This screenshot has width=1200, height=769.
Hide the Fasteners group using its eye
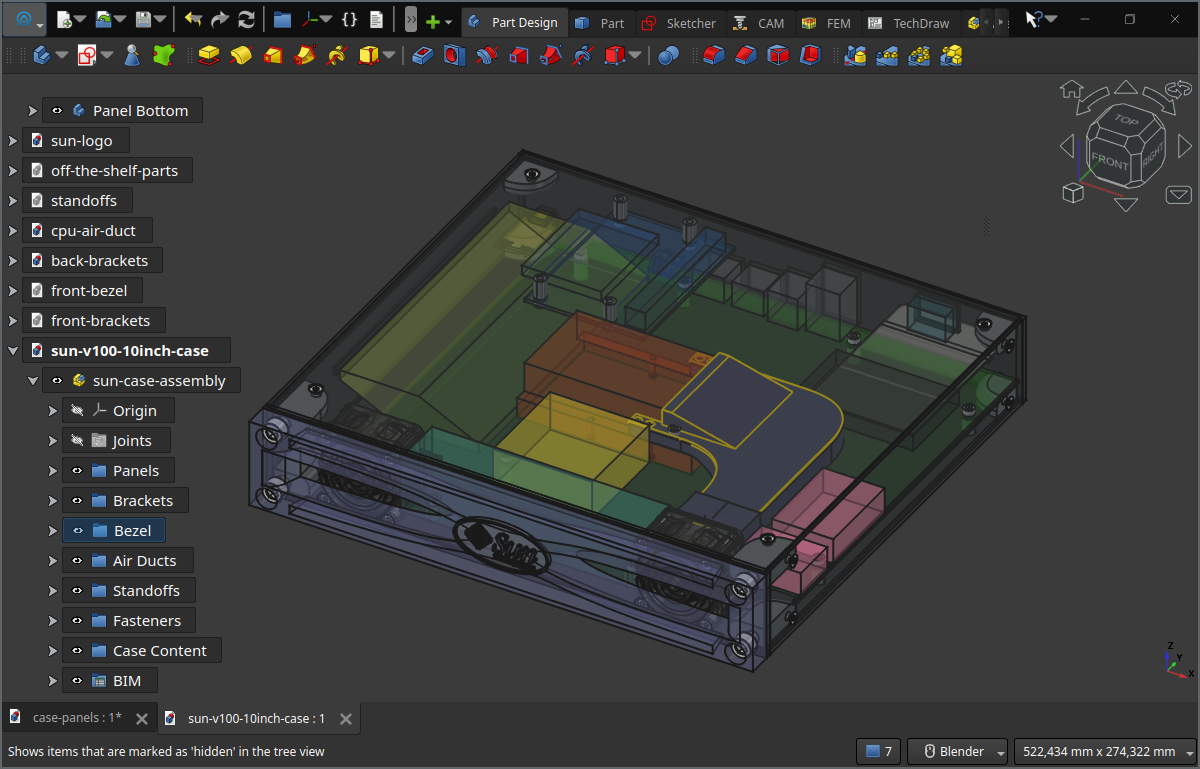pos(78,621)
